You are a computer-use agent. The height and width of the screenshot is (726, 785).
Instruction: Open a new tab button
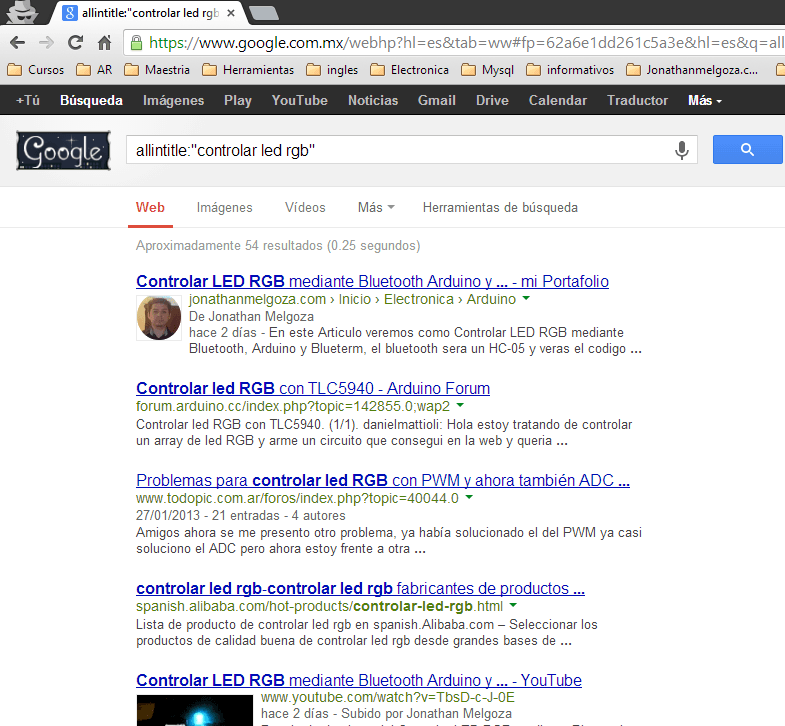(x=264, y=13)
